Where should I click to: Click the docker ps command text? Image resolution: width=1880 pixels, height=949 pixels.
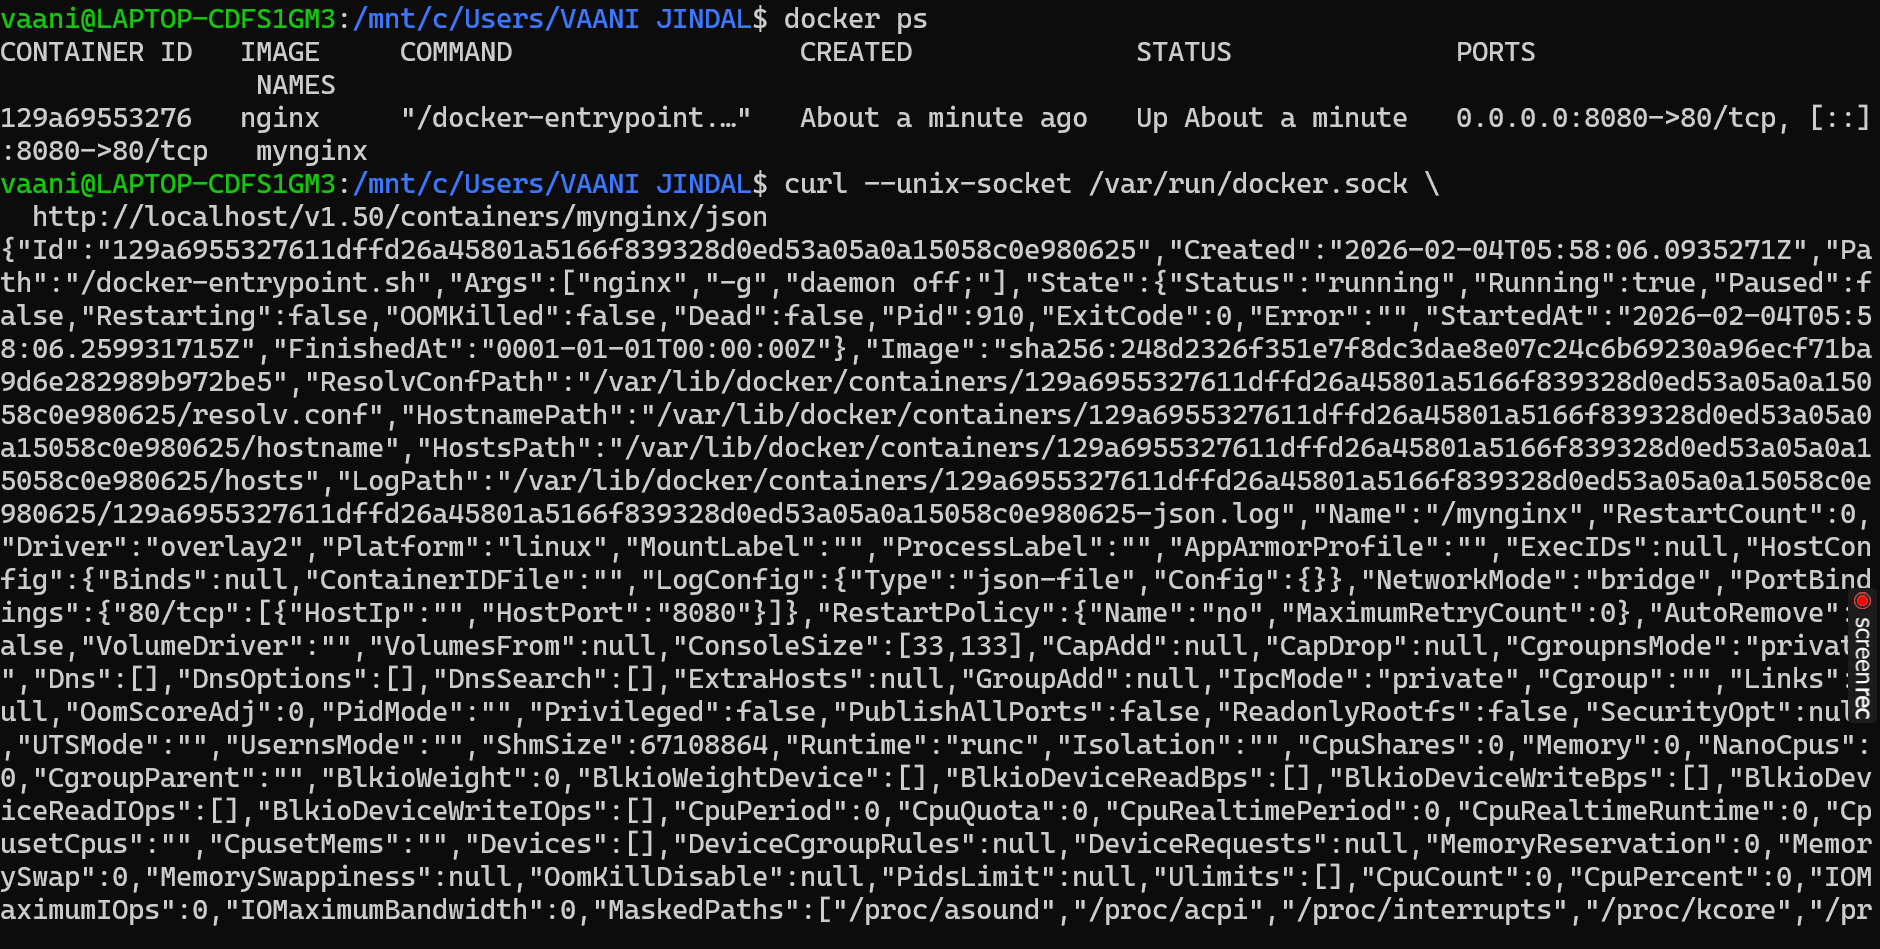pyautogui.click(x=855, y=17)
